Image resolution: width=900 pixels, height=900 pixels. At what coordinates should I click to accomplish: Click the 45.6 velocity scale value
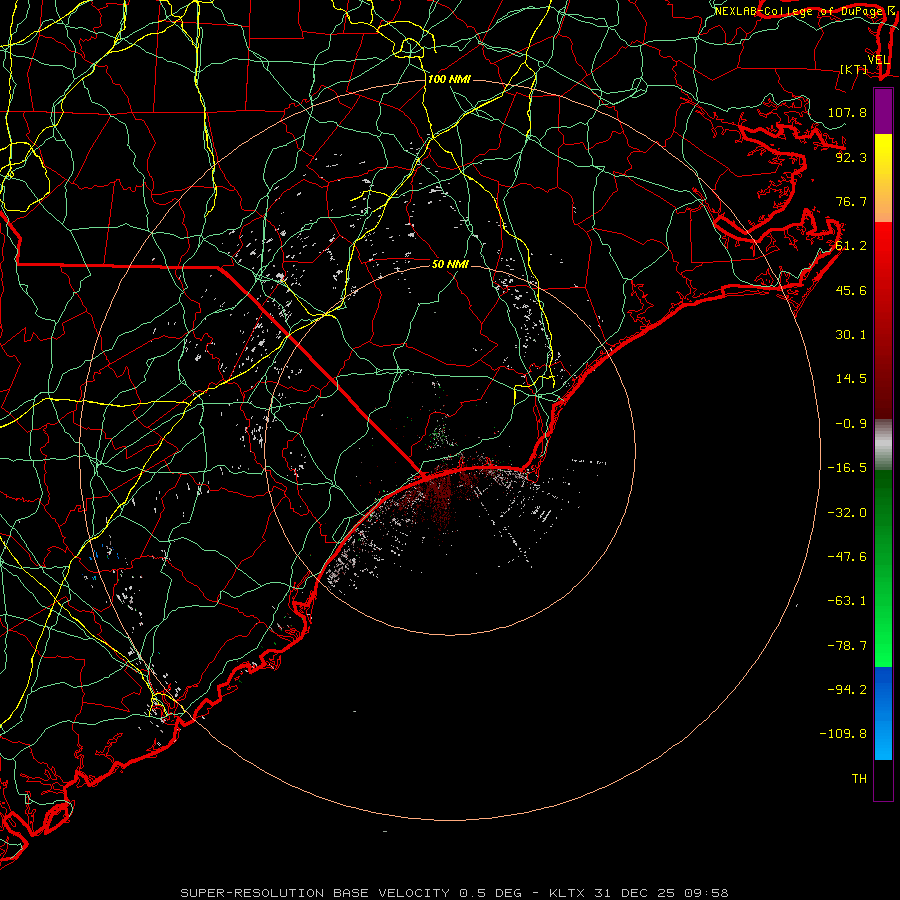[851, 290]
